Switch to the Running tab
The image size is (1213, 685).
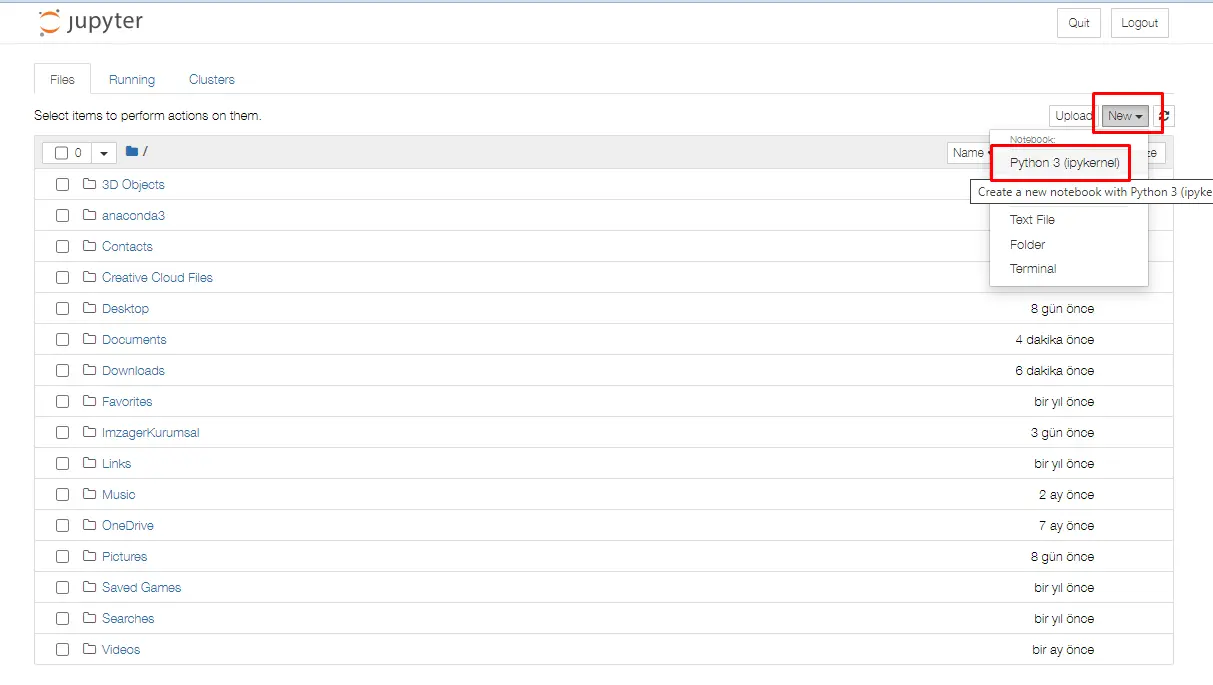point(132,80)
